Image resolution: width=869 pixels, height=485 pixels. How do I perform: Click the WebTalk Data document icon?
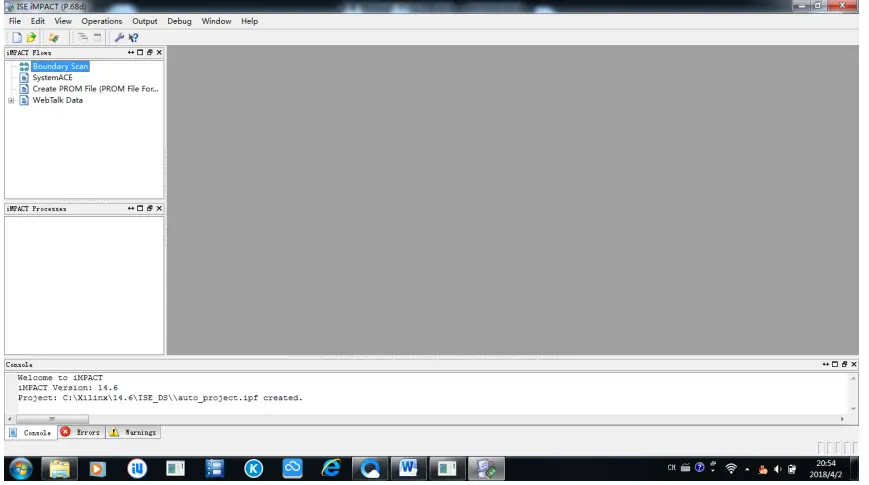(x=24, y=100)
